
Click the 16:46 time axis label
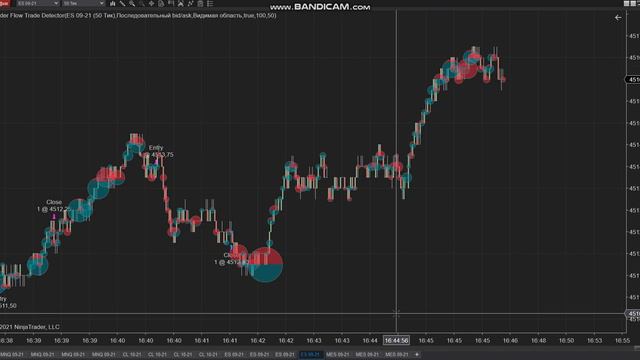pos(510,340)
